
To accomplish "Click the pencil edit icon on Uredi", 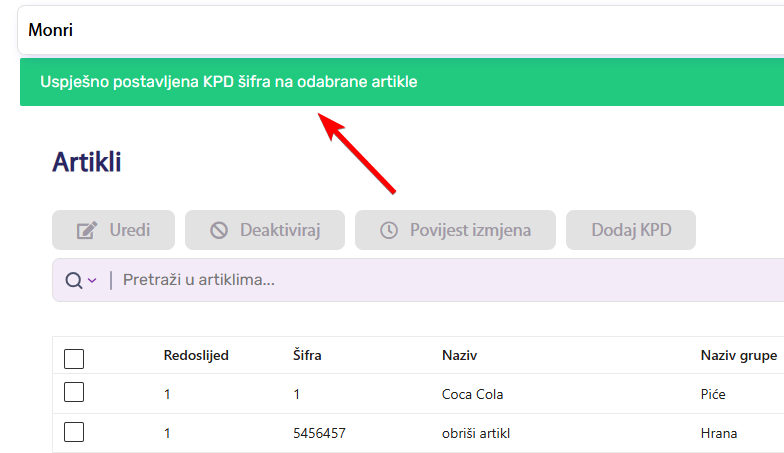I will [x=86, y=230].
